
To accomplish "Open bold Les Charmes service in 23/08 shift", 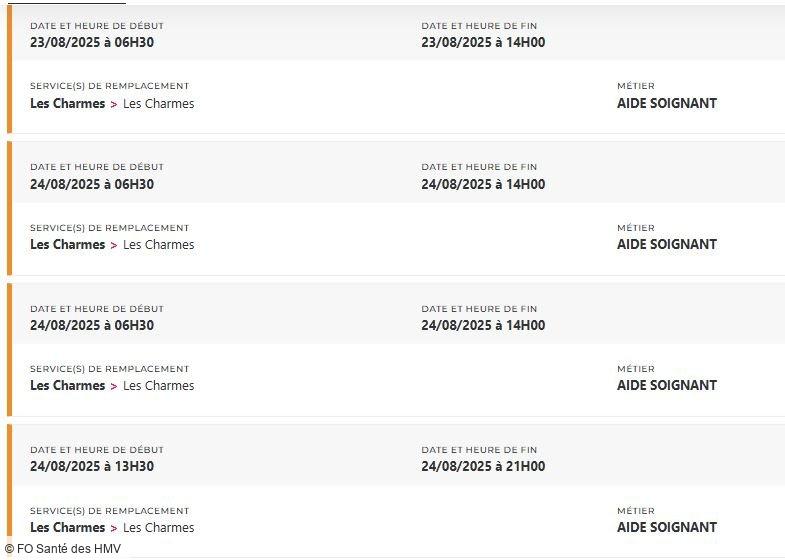I will coord(67,103).
